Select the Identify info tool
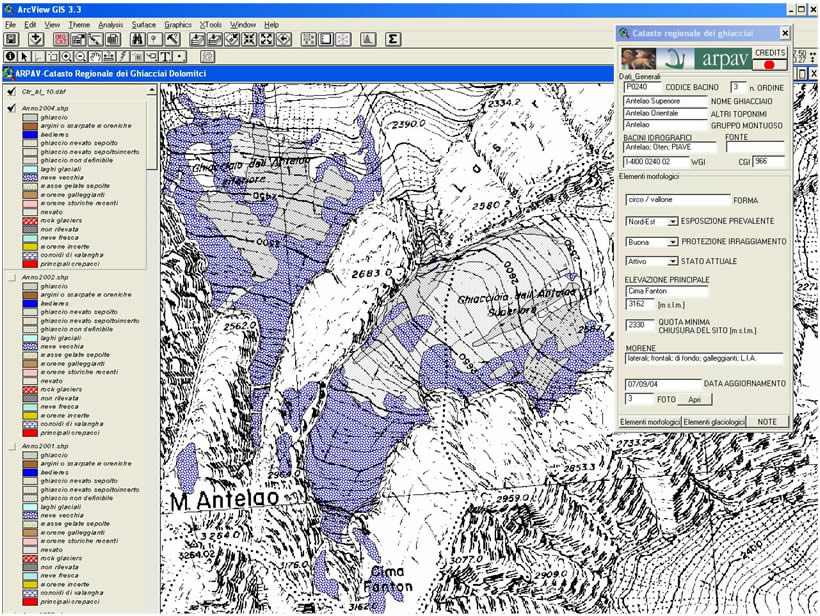The width and height of the screenshot is (820, 616). [10, 56]
